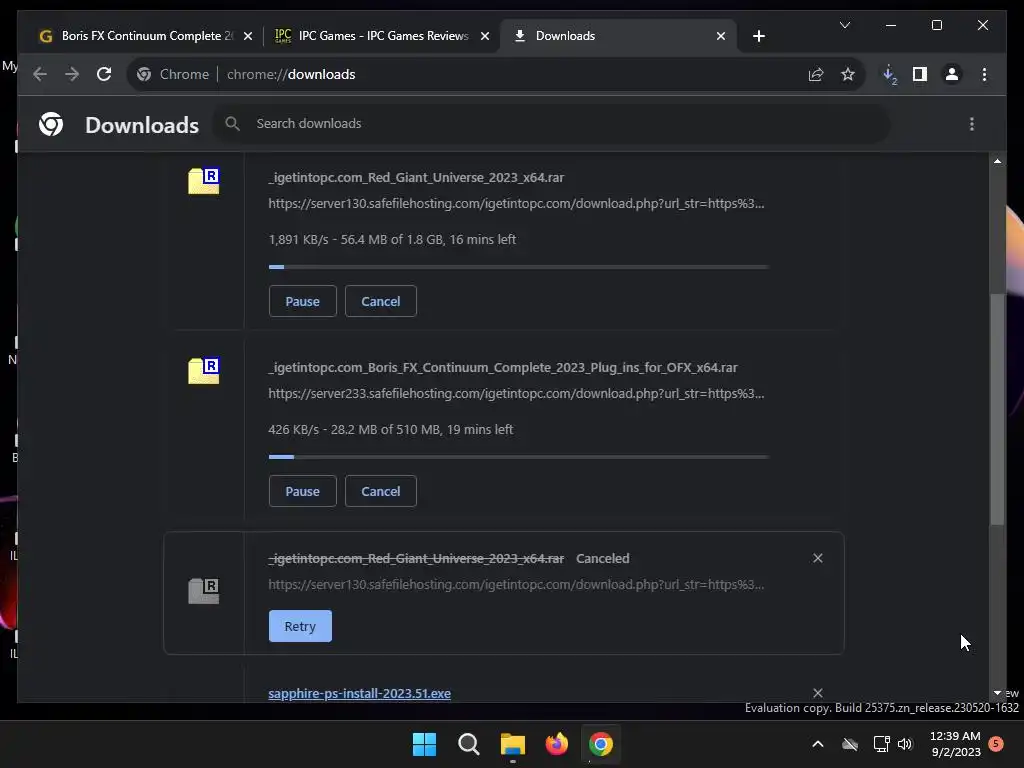Screen dimensions: 1024x768
Task: Click the greyed canceled download file icon
Action: click(204, 591)
